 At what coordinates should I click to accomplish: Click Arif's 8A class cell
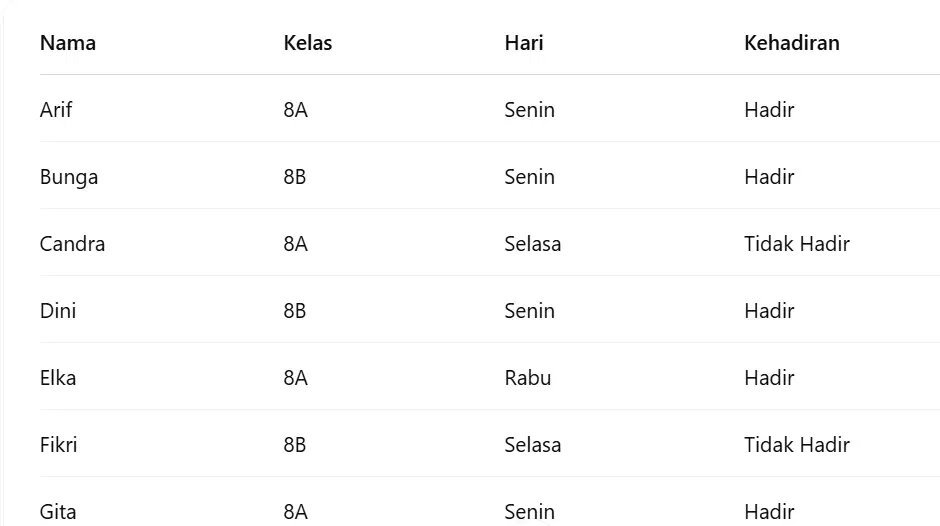click(x=296, y=110)
